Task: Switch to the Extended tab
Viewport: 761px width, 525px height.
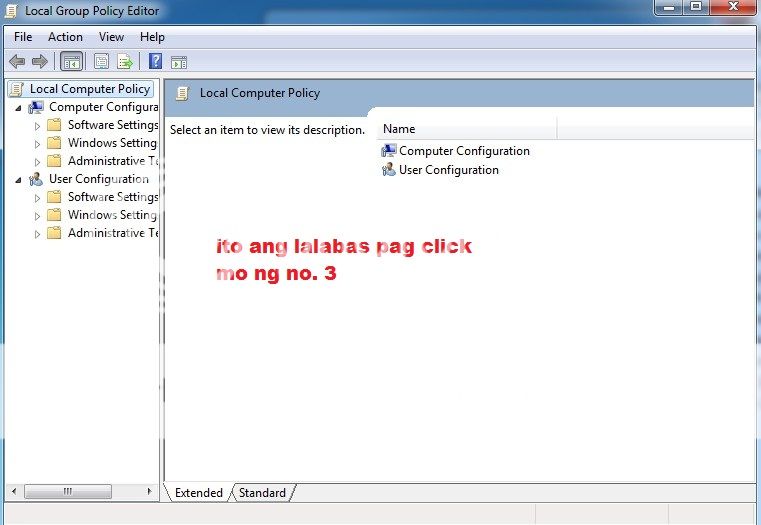Action: (x=198, y=493)
